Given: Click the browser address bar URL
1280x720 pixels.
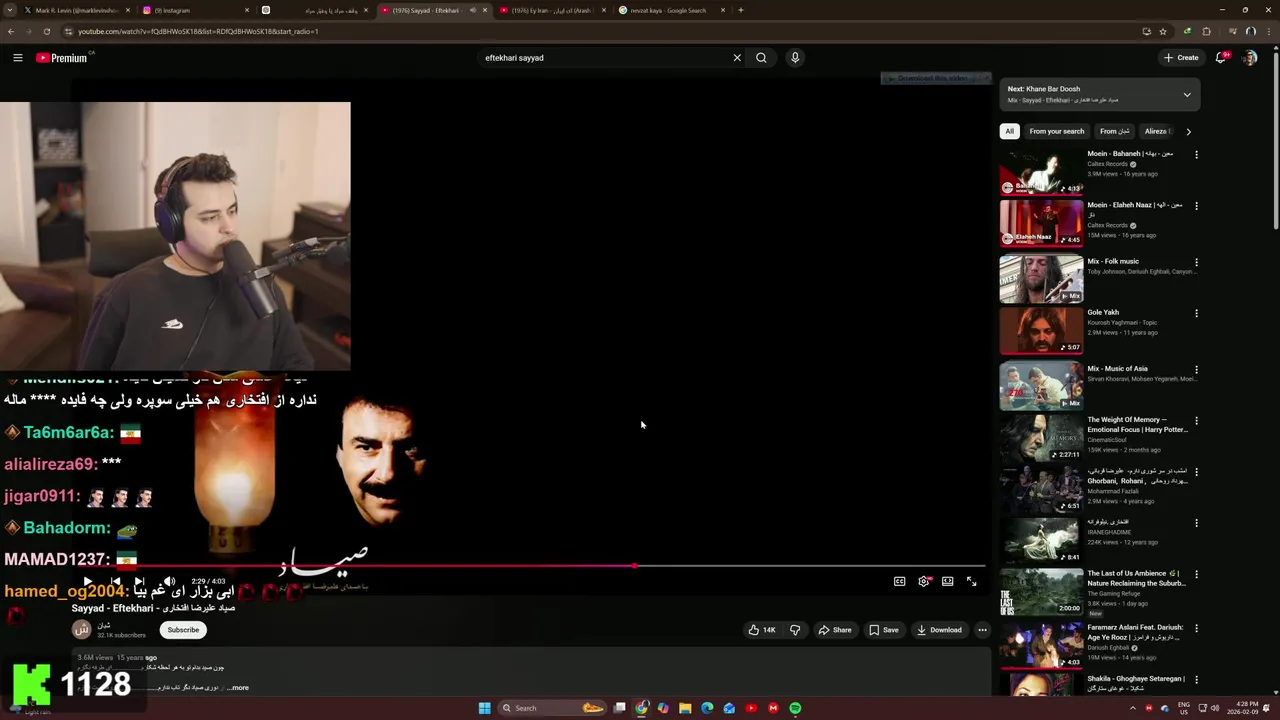Looking at the screenshot, I should [x=198, y=31].
